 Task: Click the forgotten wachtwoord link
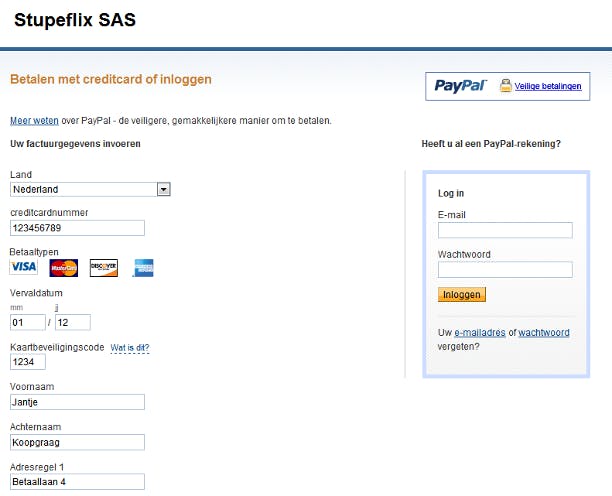[544, 333]
